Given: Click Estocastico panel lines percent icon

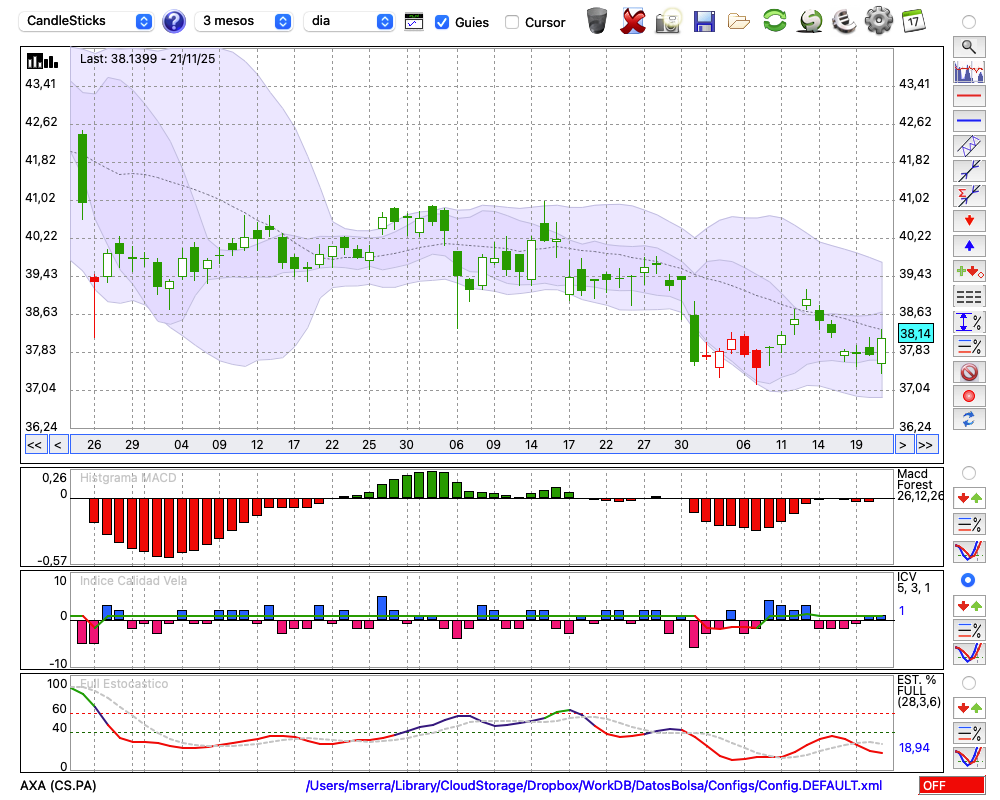Looking at the screenshot, I should click(969, 732).
